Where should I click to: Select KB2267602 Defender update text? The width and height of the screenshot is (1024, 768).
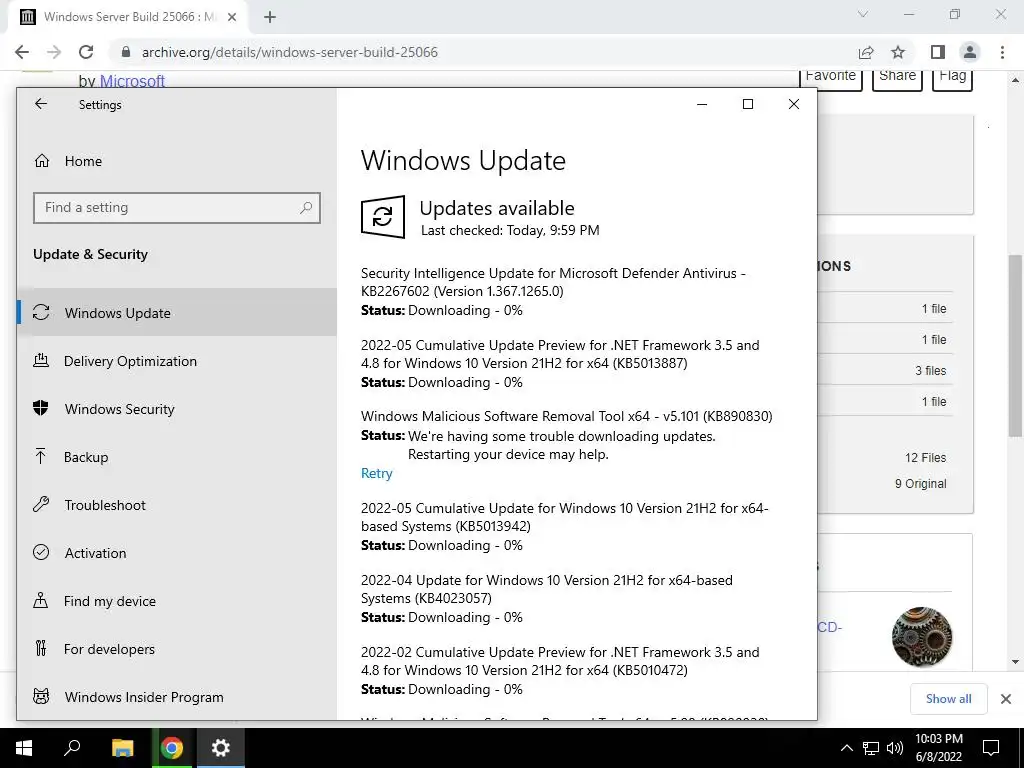pos(553,282)
